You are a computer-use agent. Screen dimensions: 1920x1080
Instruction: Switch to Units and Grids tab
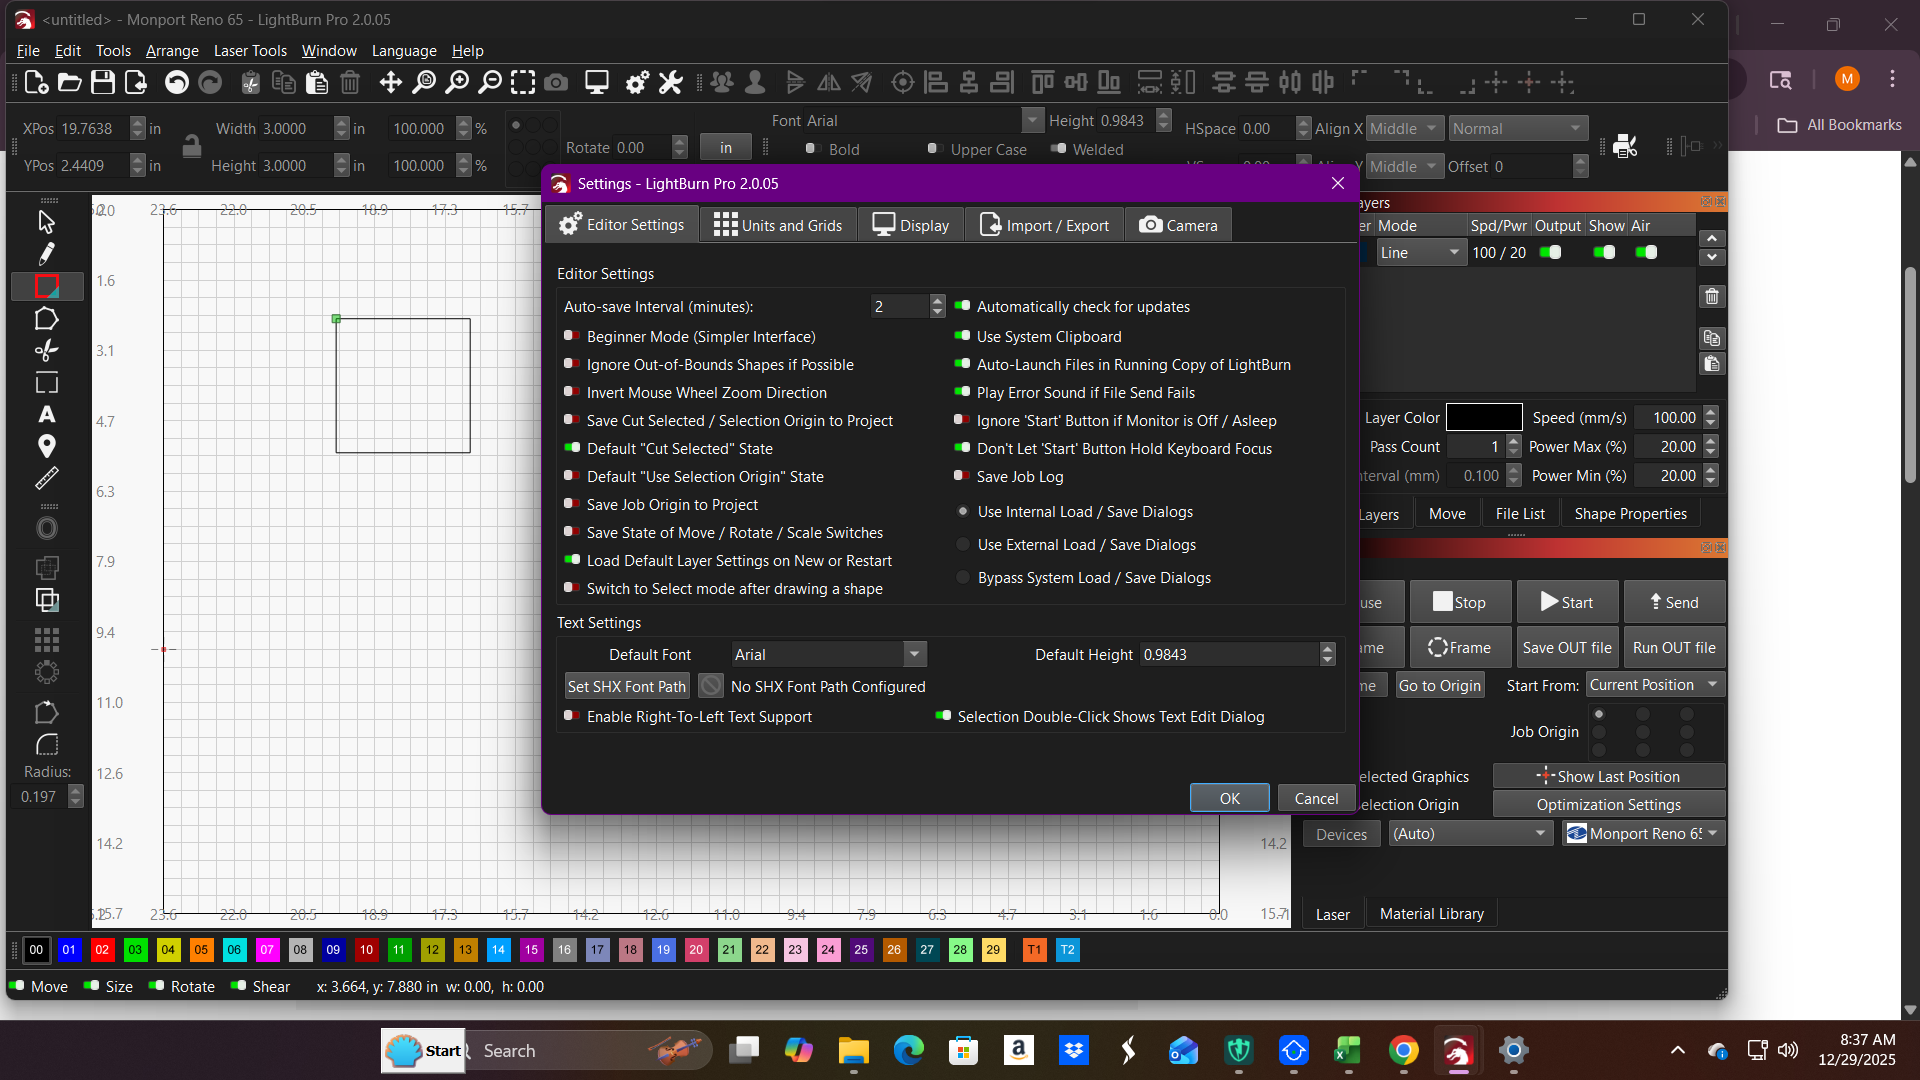(778, 225)
